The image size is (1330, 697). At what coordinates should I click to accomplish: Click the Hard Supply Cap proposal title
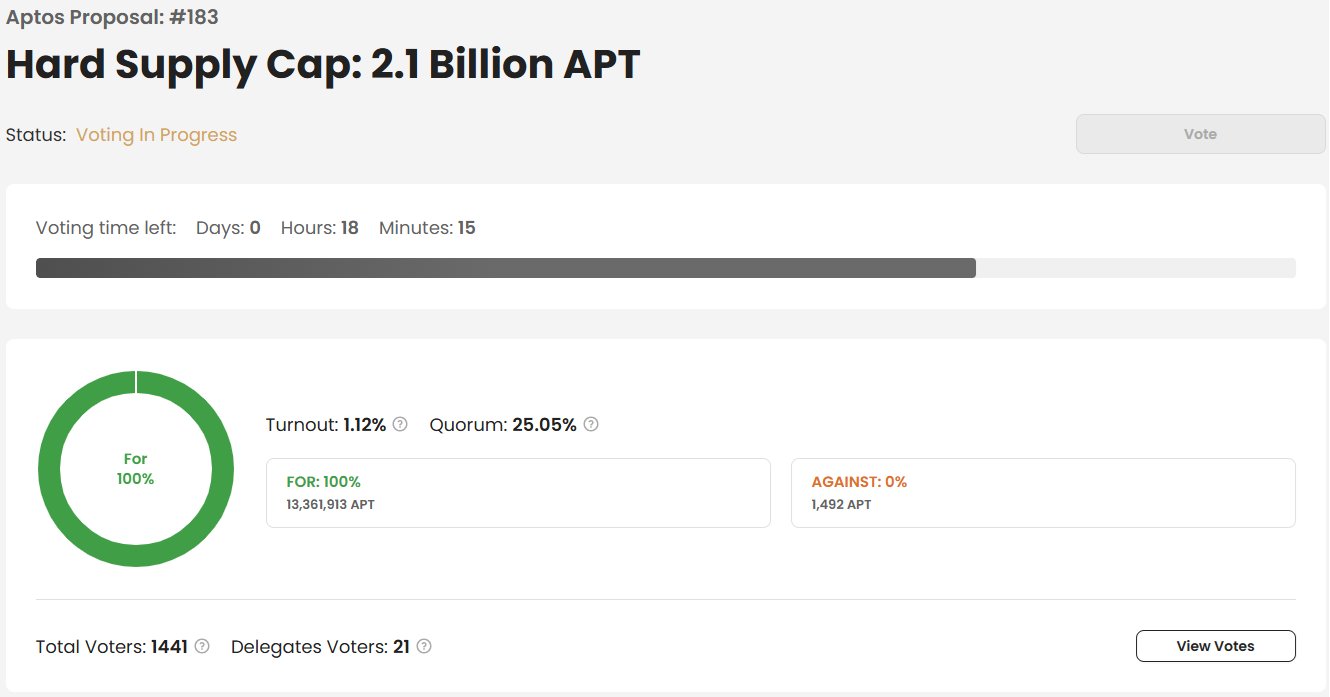point(323,65)
